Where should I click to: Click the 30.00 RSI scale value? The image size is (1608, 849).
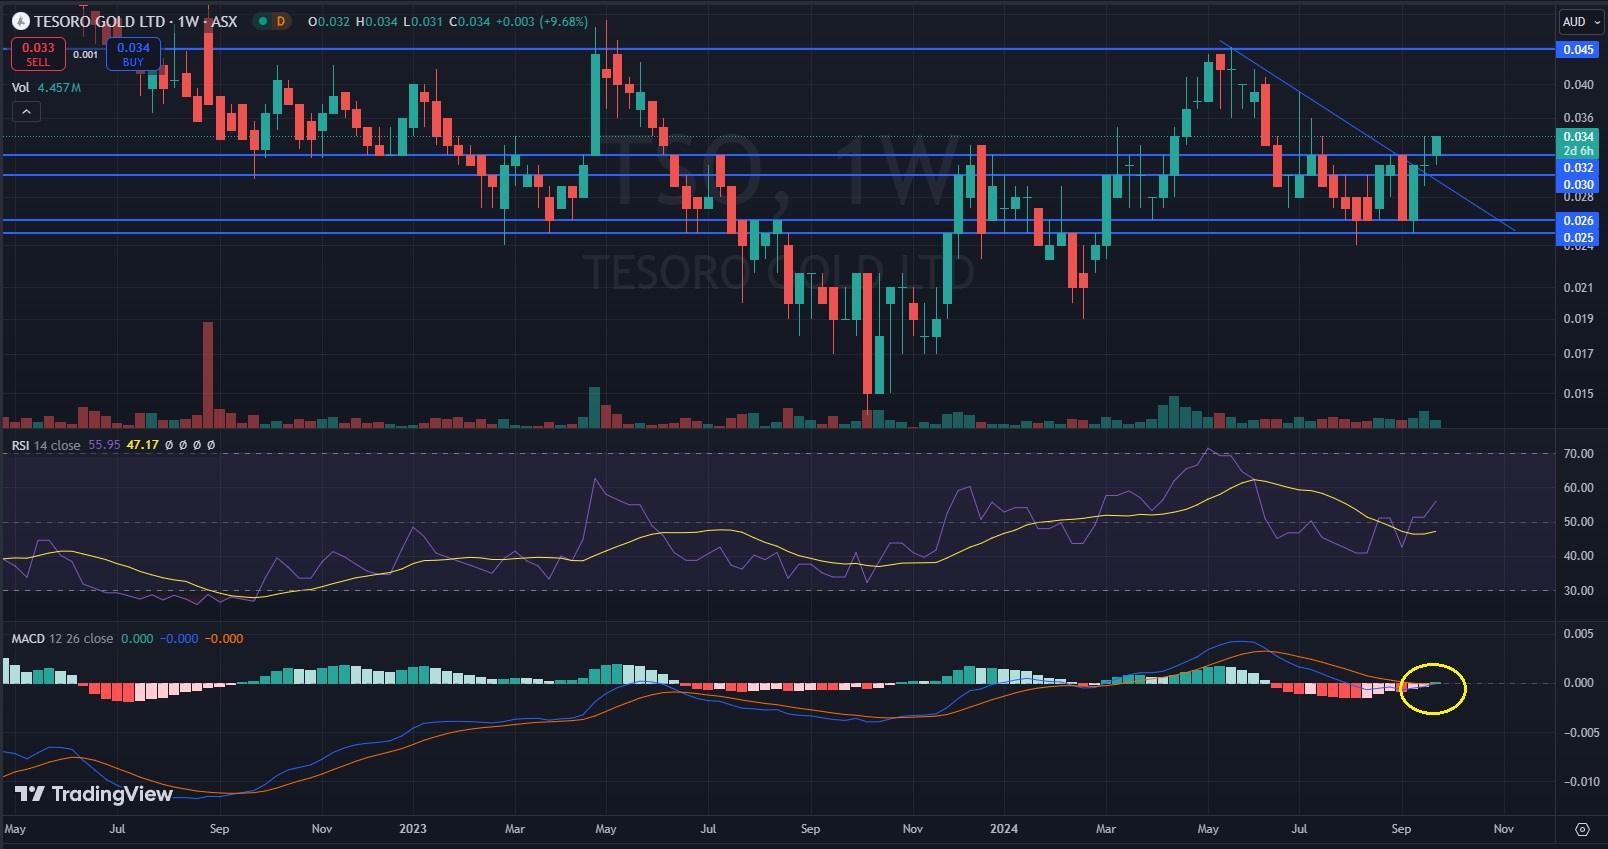click(1578, 591)
